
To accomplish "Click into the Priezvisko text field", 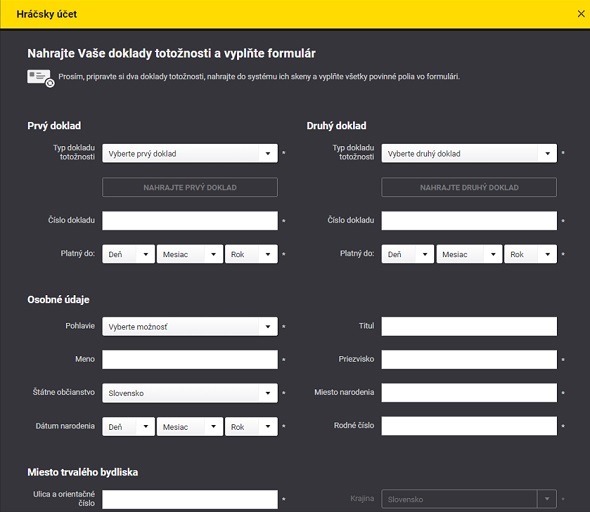I will pyautogui.click(x=469, y=360).
